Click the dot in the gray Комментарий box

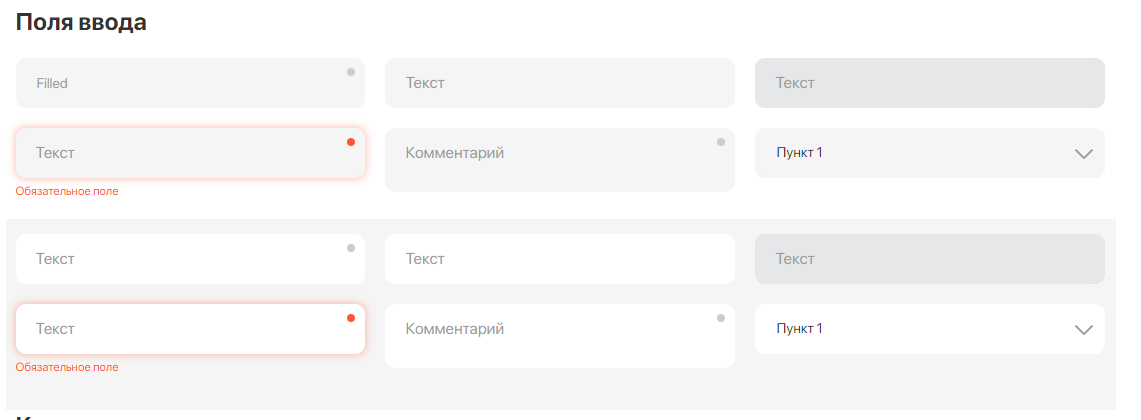(x=720, y=142)
